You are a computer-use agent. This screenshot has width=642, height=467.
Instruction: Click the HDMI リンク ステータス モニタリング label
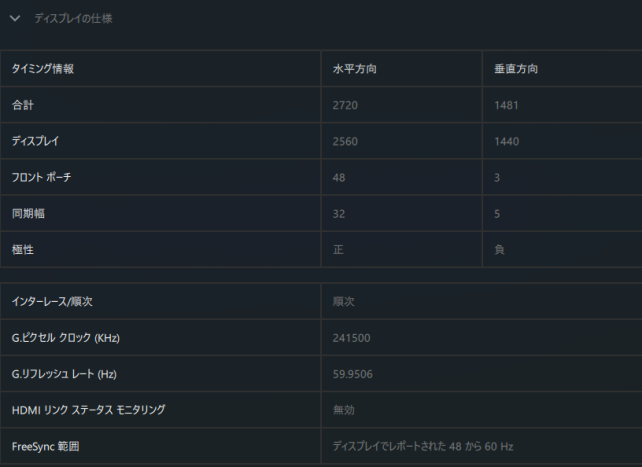(x=88, y=409)
